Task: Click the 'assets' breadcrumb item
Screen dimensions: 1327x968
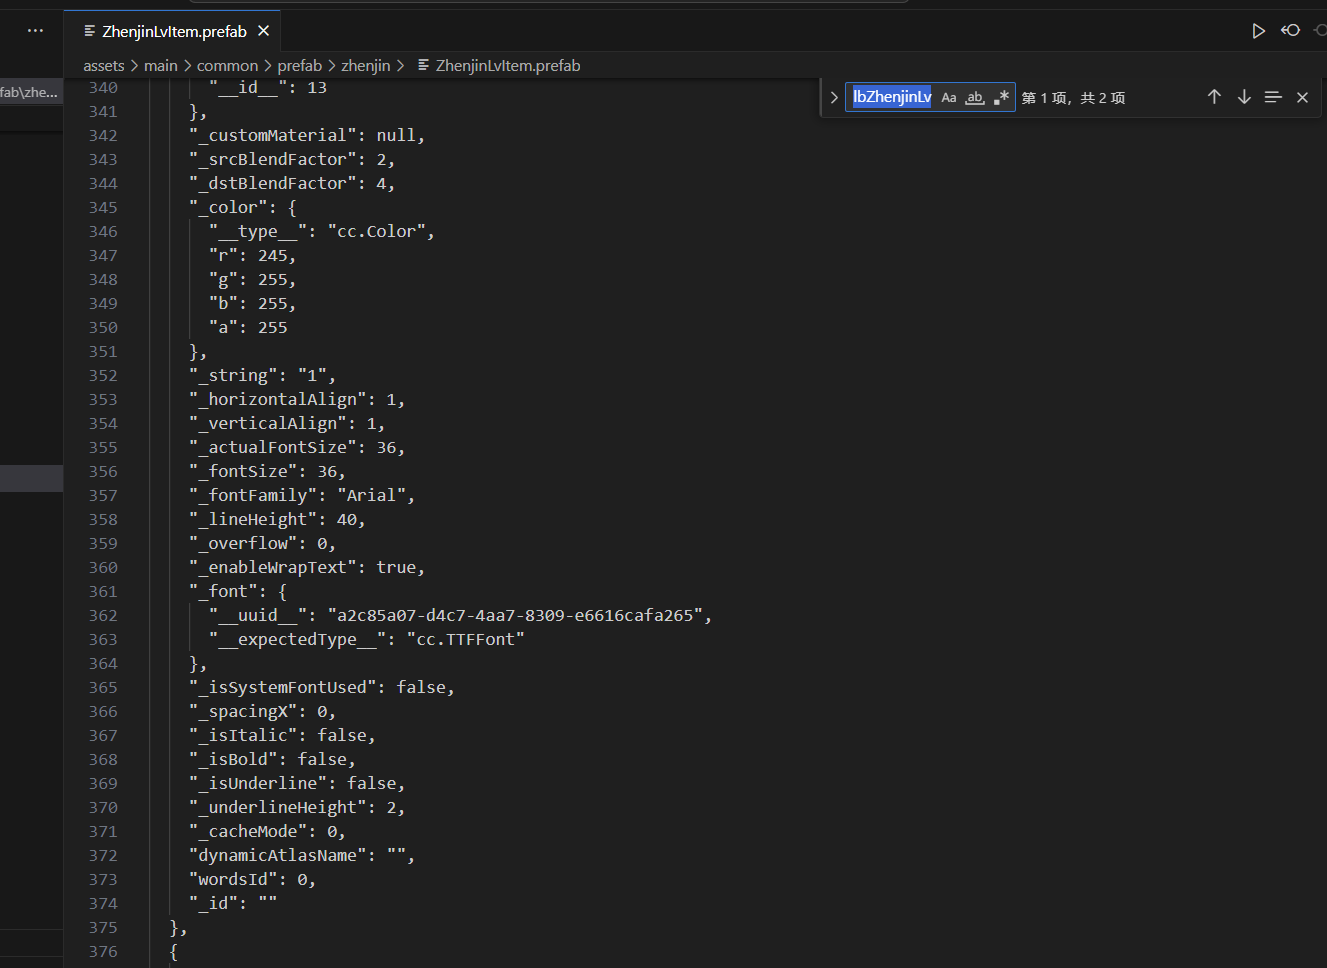Action: click(x=104, y=66)
